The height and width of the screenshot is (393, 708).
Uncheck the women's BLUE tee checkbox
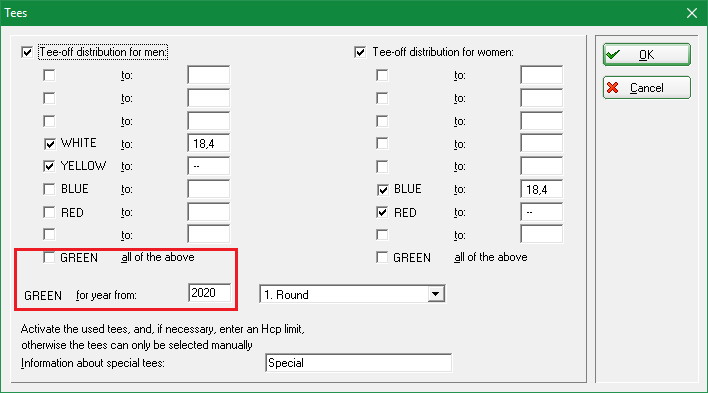click(382, 189)
